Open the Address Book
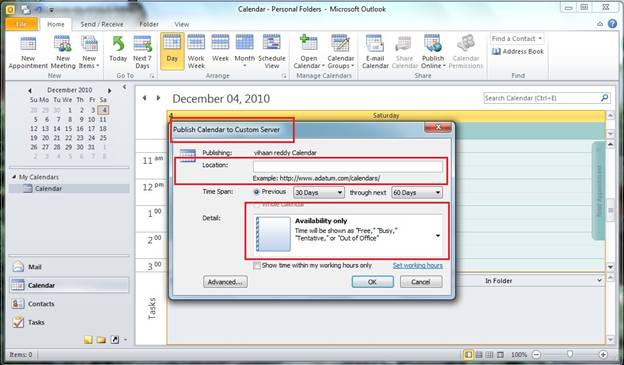Image resolution: width=624 pixels, height=365 pixels. click(x=518, y=51)
